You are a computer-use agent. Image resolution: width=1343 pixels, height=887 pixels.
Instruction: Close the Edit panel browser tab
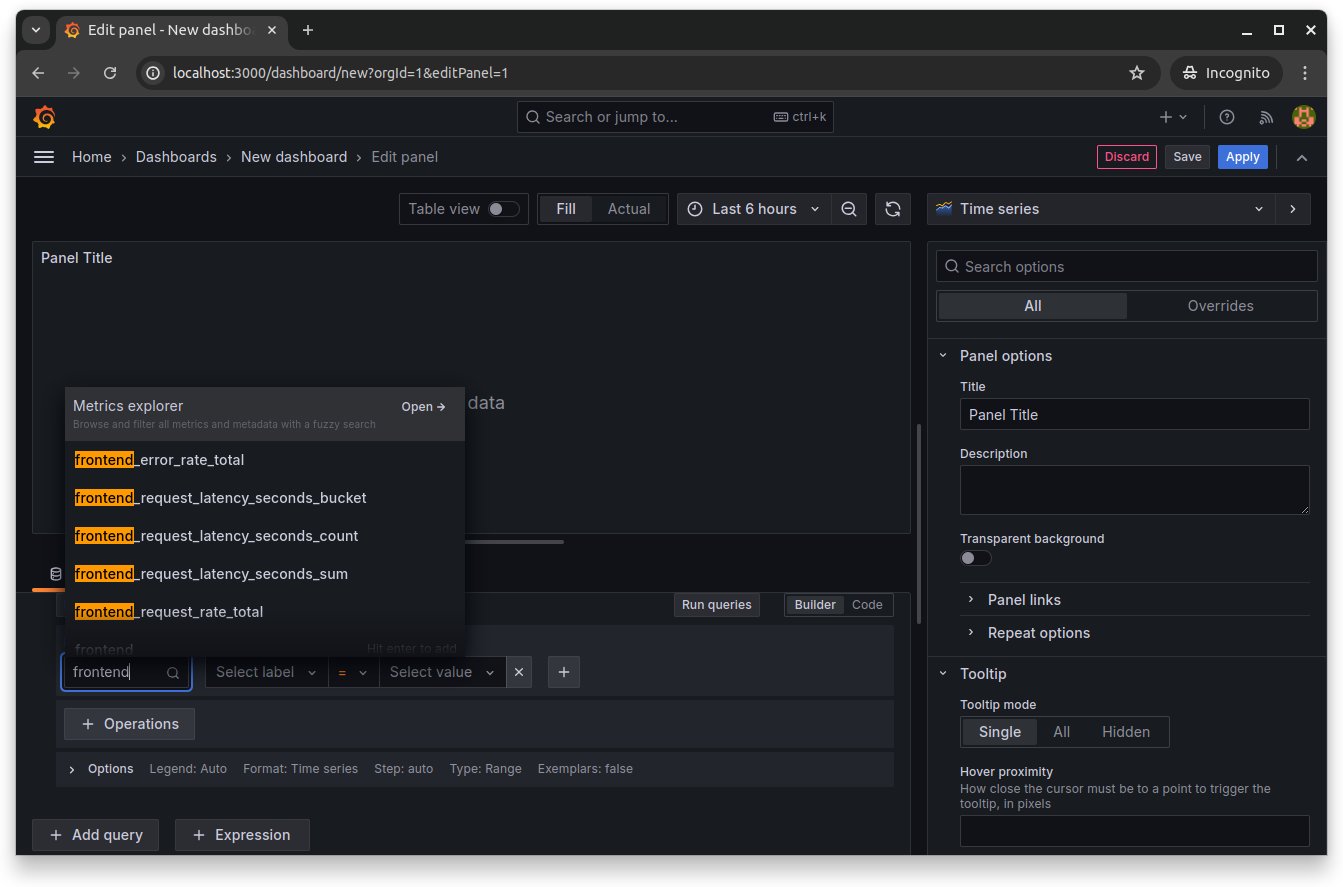(x=272, y=30)
